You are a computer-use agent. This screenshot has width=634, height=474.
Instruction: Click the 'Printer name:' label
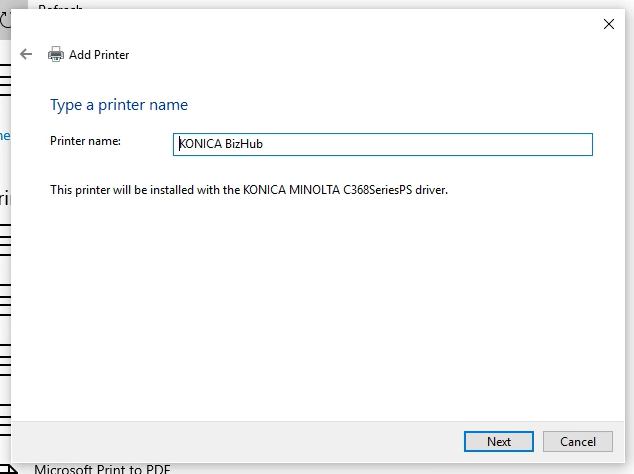(85, 141)
